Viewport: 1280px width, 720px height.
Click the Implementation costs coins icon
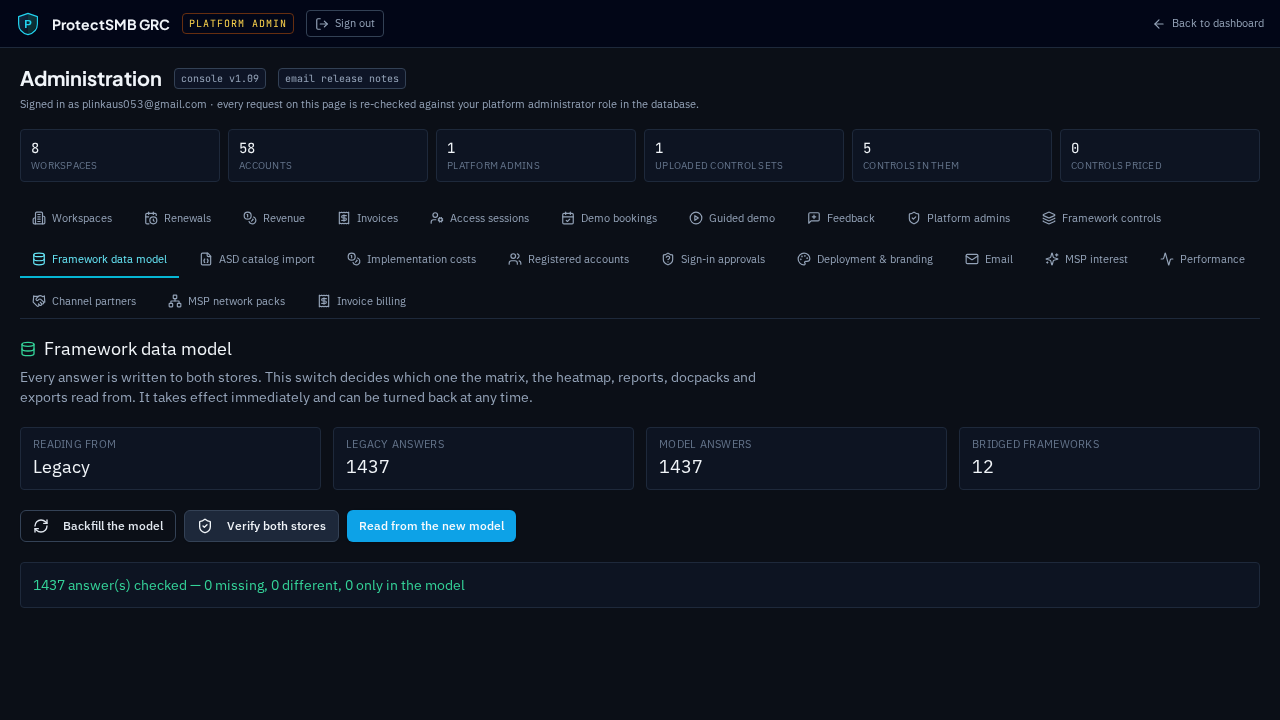[354, 259]
